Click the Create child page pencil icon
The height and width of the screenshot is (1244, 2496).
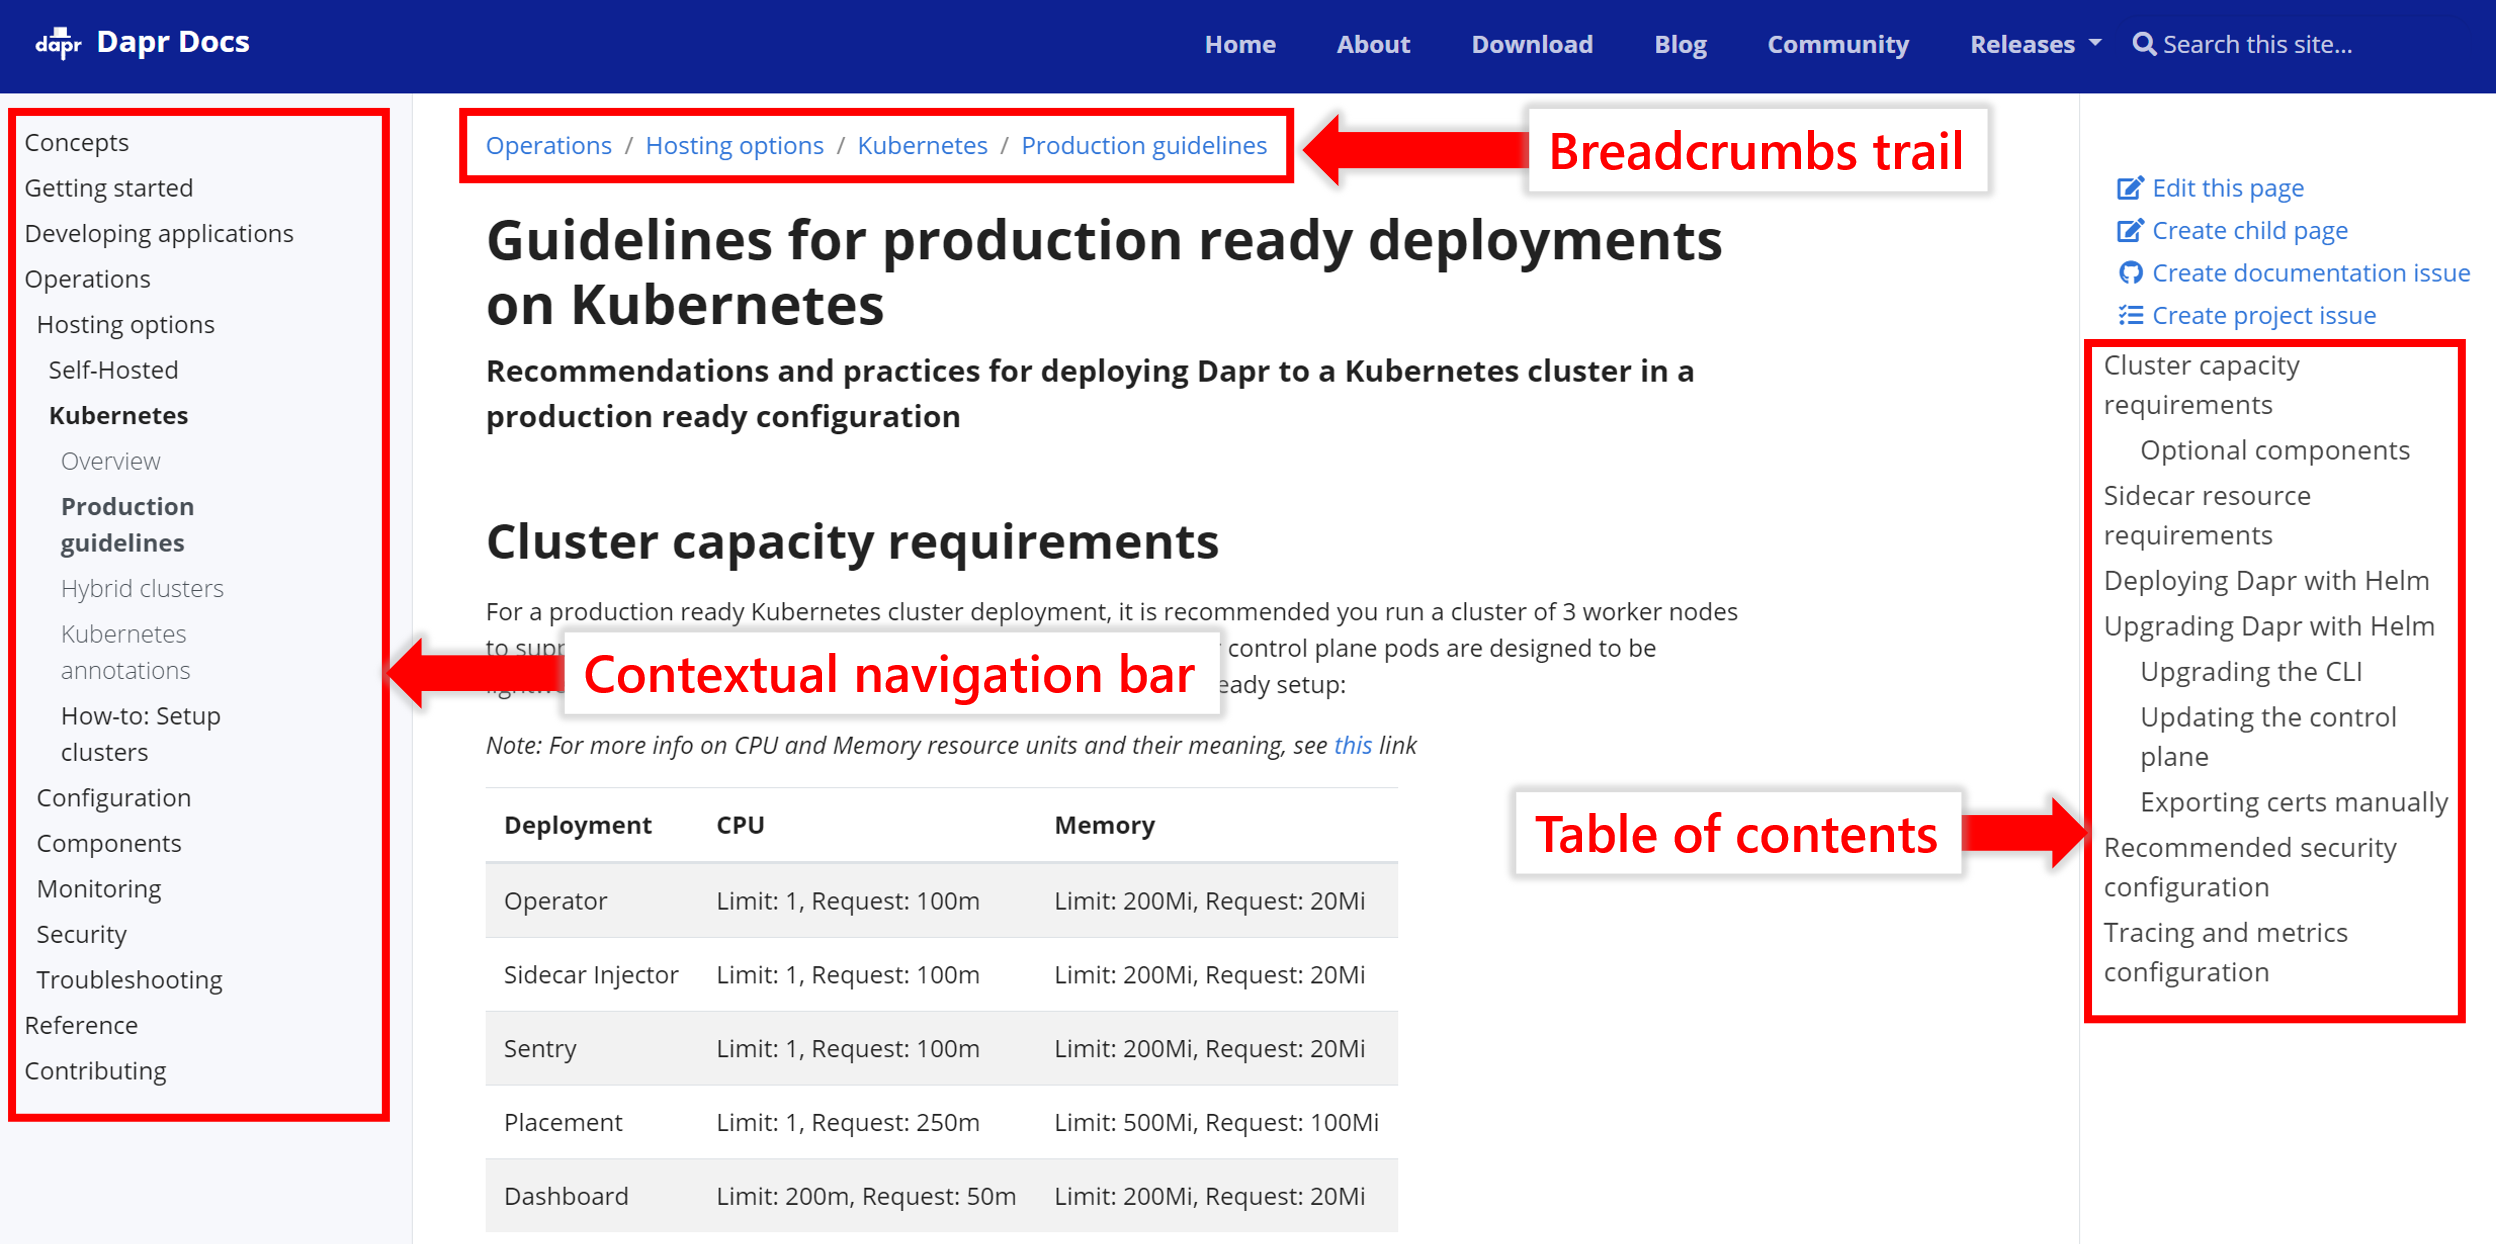click(2130, 231)
